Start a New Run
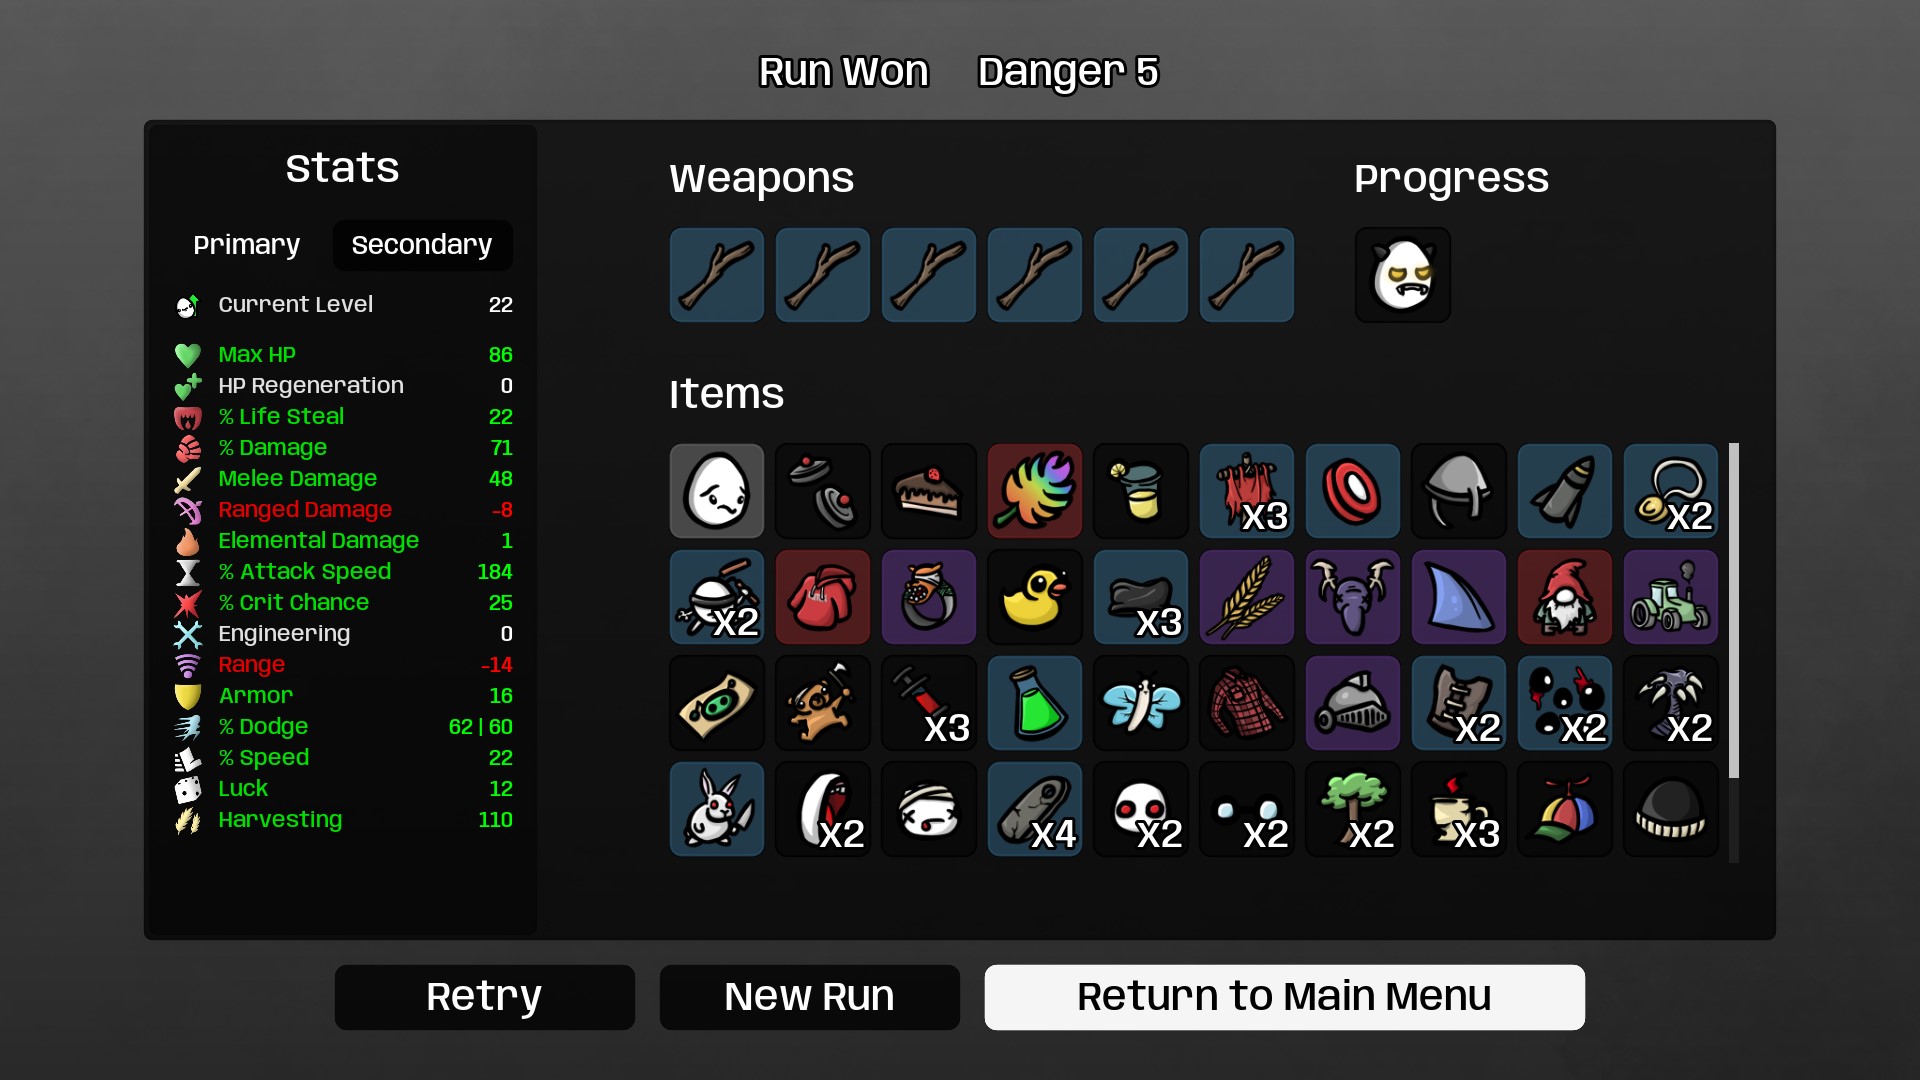This screenshot has width=1920, height=1080. pyautogui.click(x=809, y=997)
